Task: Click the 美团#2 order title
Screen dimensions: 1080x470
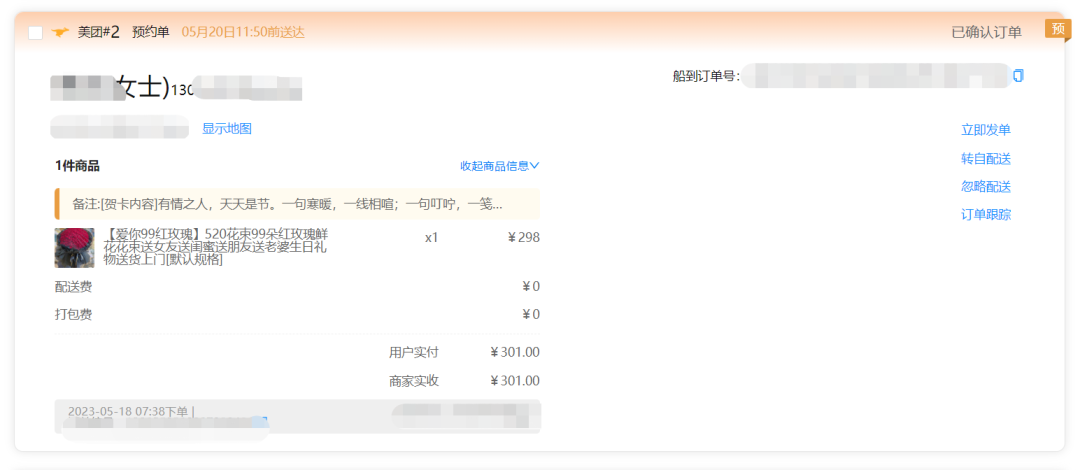Action: [98, 32]
